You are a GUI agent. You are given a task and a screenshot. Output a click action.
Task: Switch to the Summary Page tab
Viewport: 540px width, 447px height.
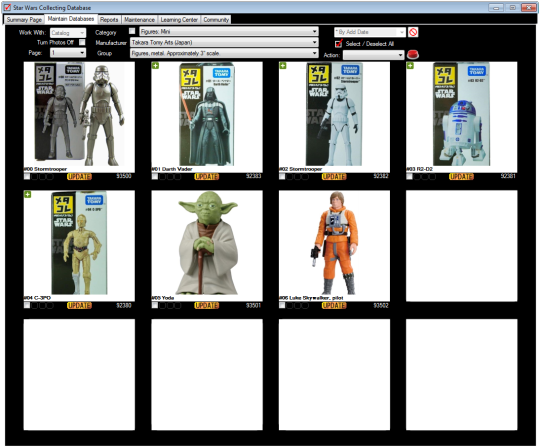pyautogui.click(x=24, y=20)
